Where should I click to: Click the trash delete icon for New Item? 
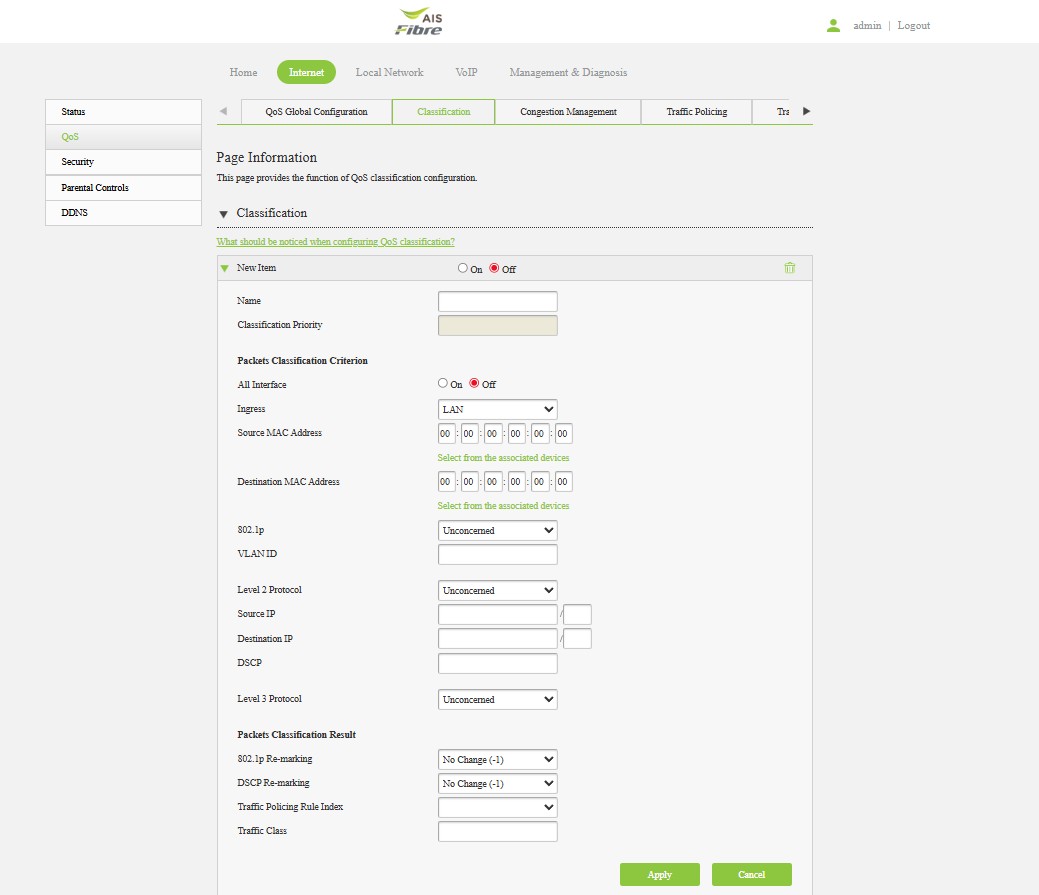[x=789, y=268]
